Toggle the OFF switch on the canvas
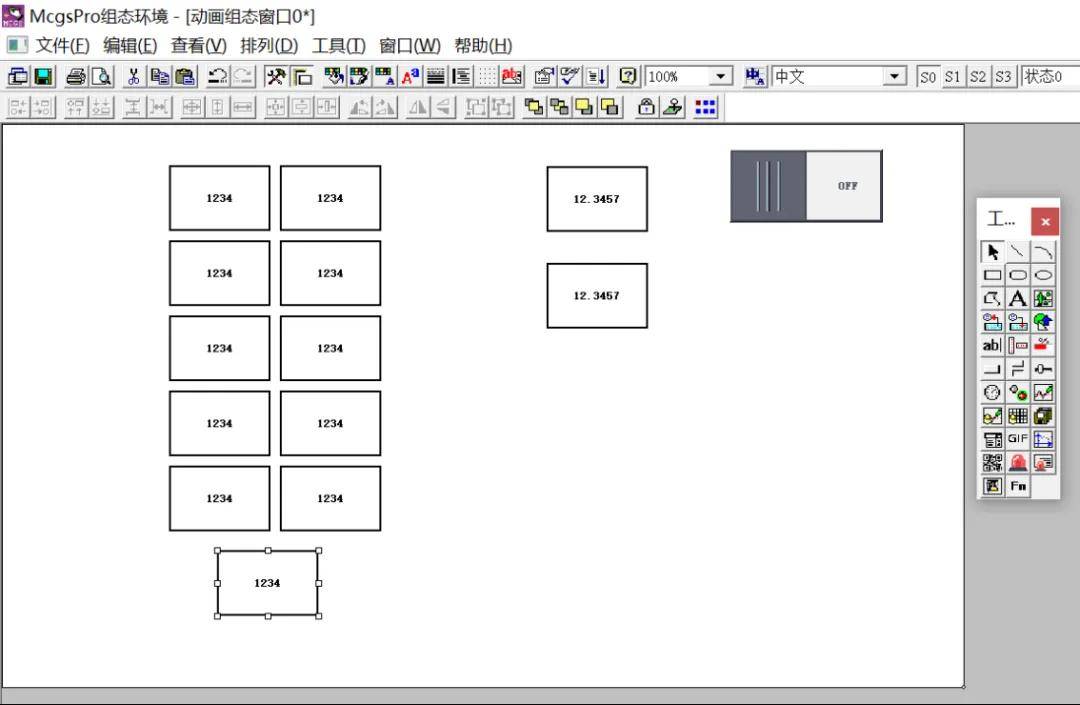The image size is (1080, 705). [806, 186]
